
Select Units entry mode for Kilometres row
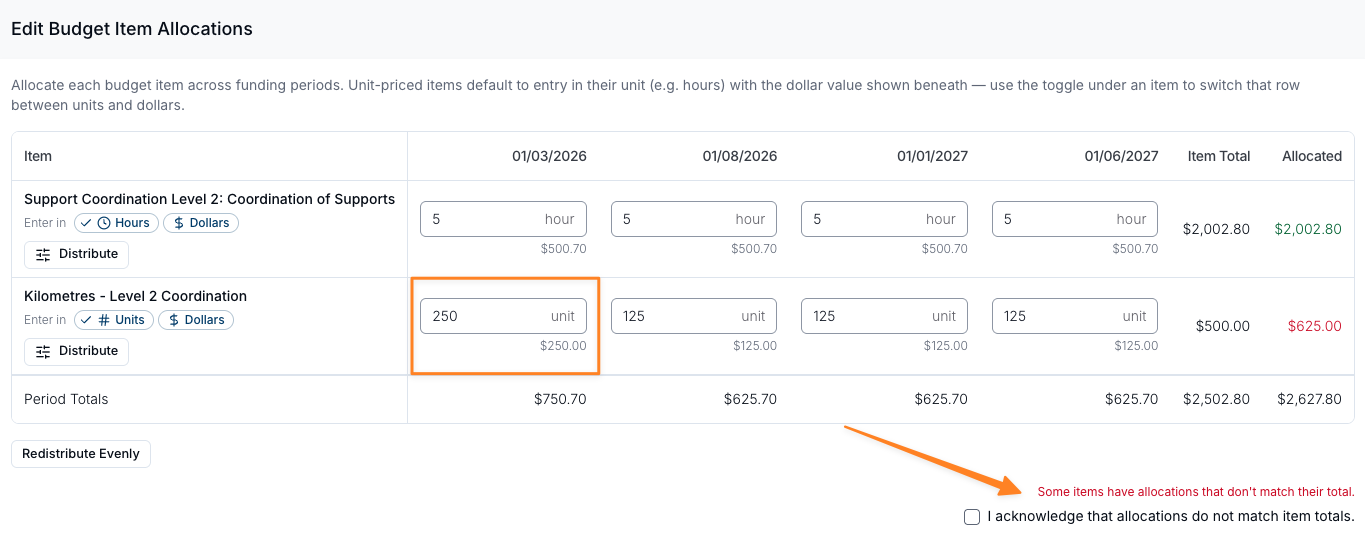[114, 320]
